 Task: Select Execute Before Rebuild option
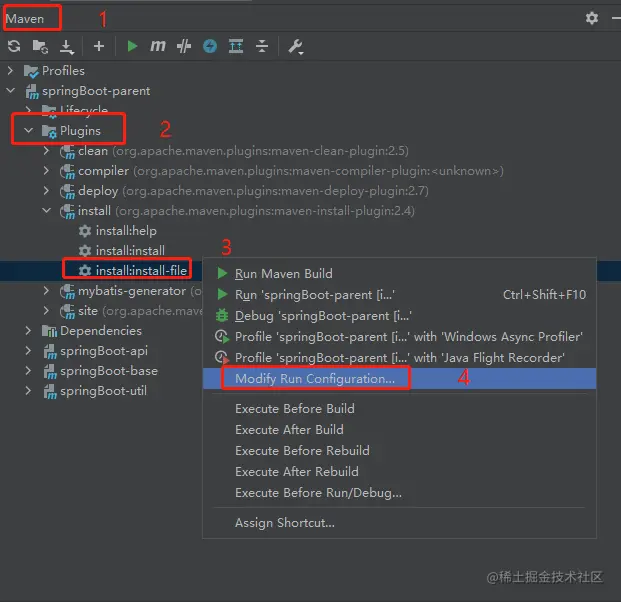pyautogui.click(x=399, y=451)
